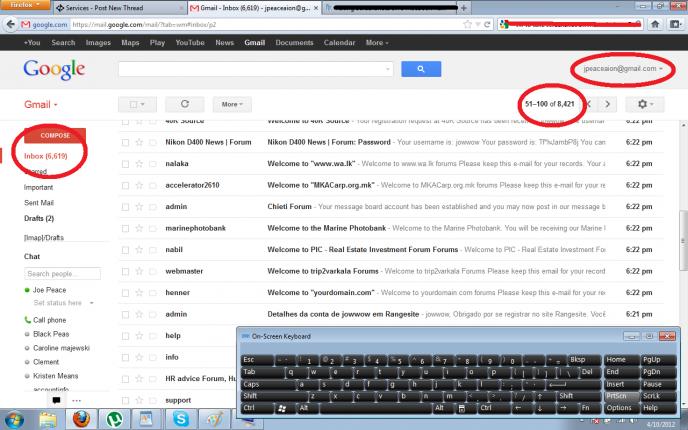Click Options key on On-Screen Keyboard
Viewport: 688px width, 430px height.
pyautogui.click(x=619, y=408)
